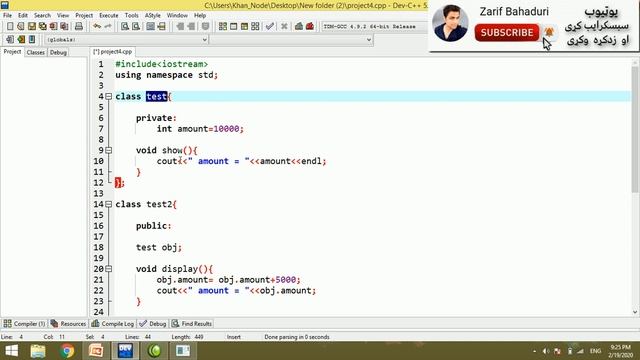640x360 pixels.
Task: Open the empty function list dropdown
Action: coord(291,40)
